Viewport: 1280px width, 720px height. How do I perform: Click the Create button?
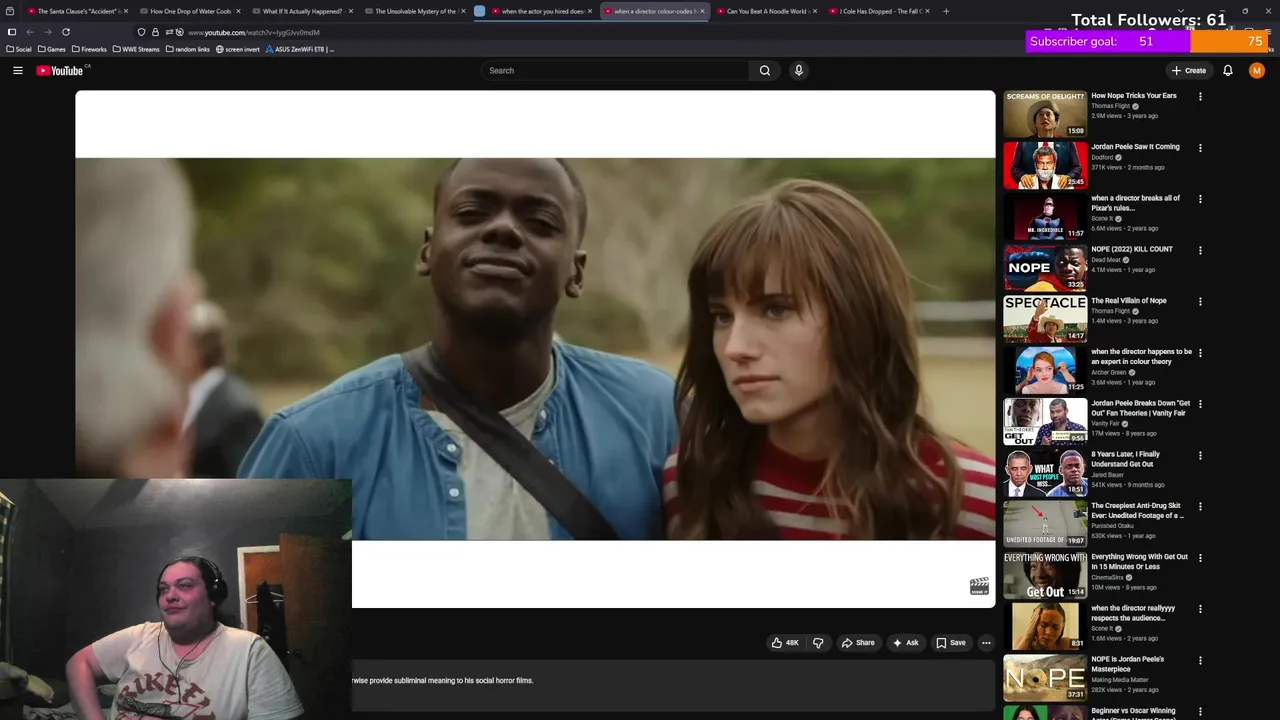[x=1189, y=70]
